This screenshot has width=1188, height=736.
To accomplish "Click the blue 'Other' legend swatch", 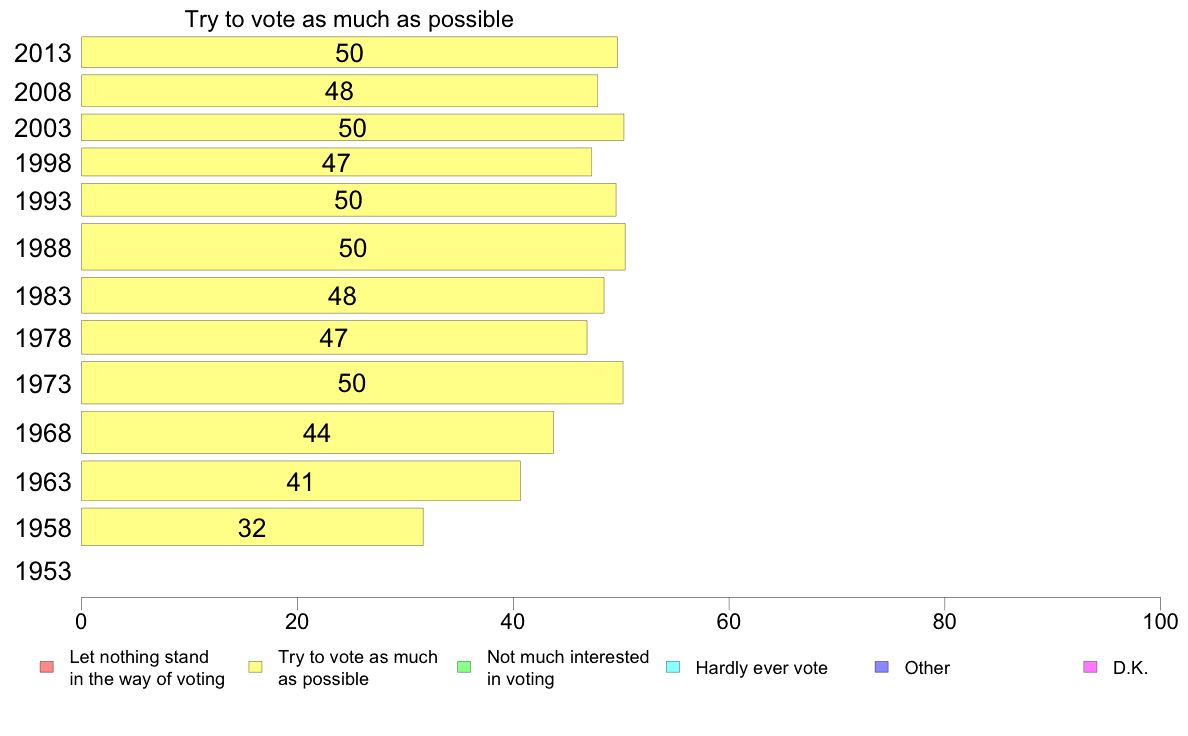I will 882,667.
